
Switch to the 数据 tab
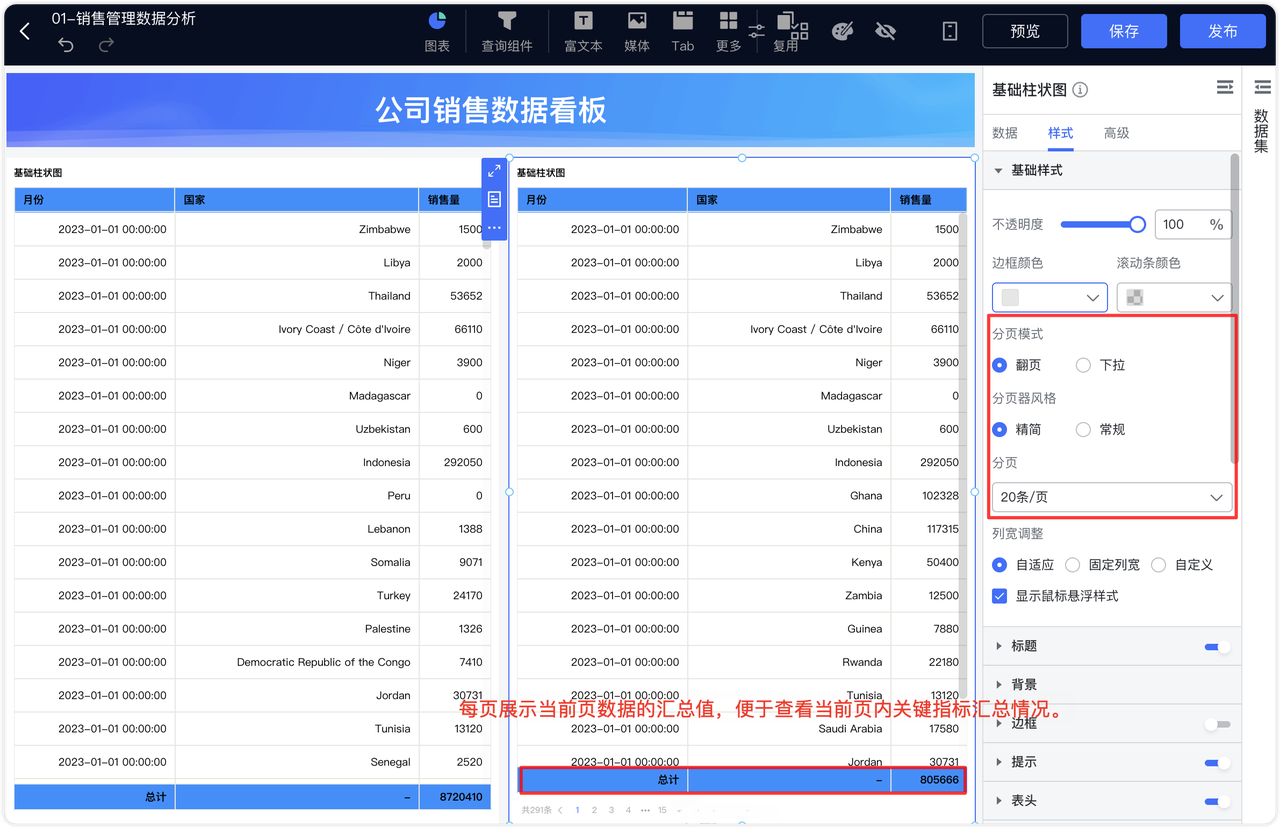coord(1005,133)
